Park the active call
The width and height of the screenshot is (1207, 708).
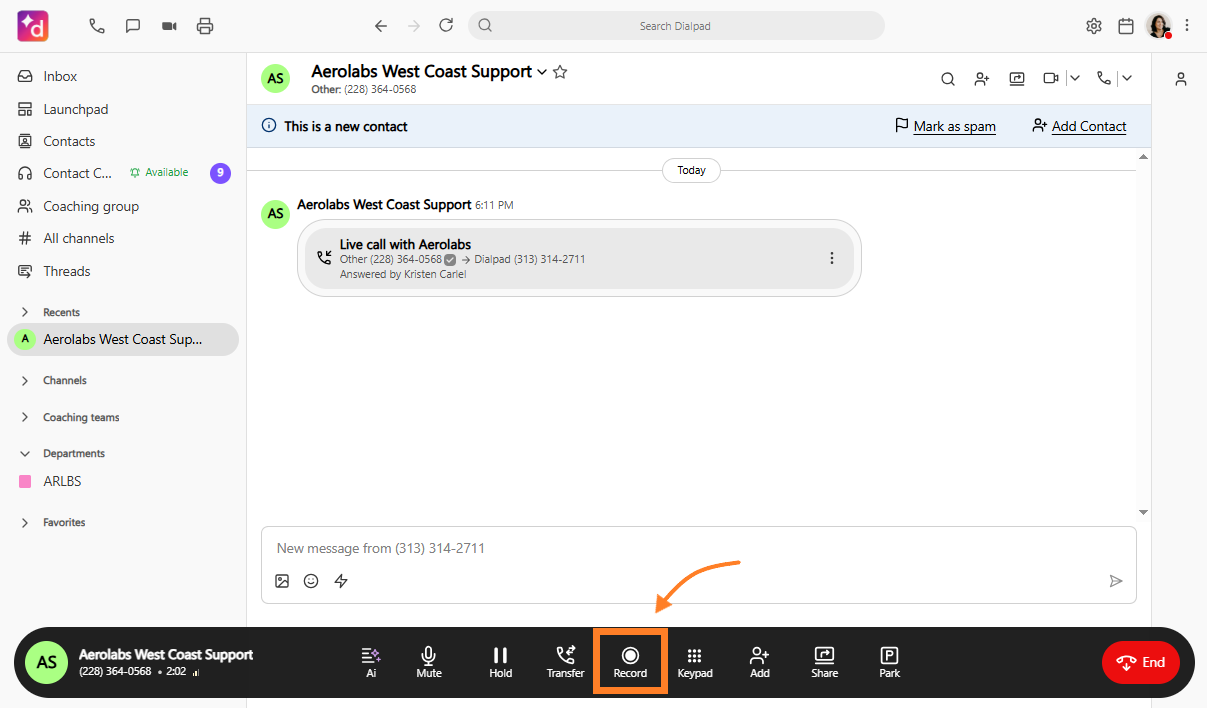click(x=890, y=662)
